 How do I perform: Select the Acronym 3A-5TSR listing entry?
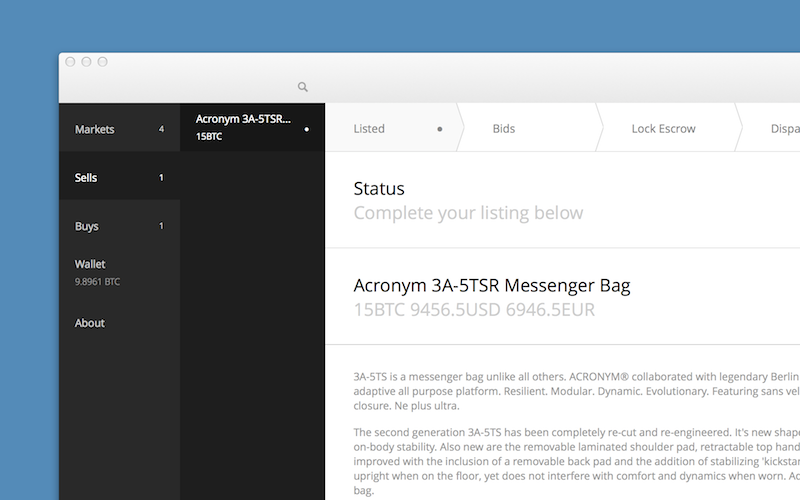click(253, 127)
